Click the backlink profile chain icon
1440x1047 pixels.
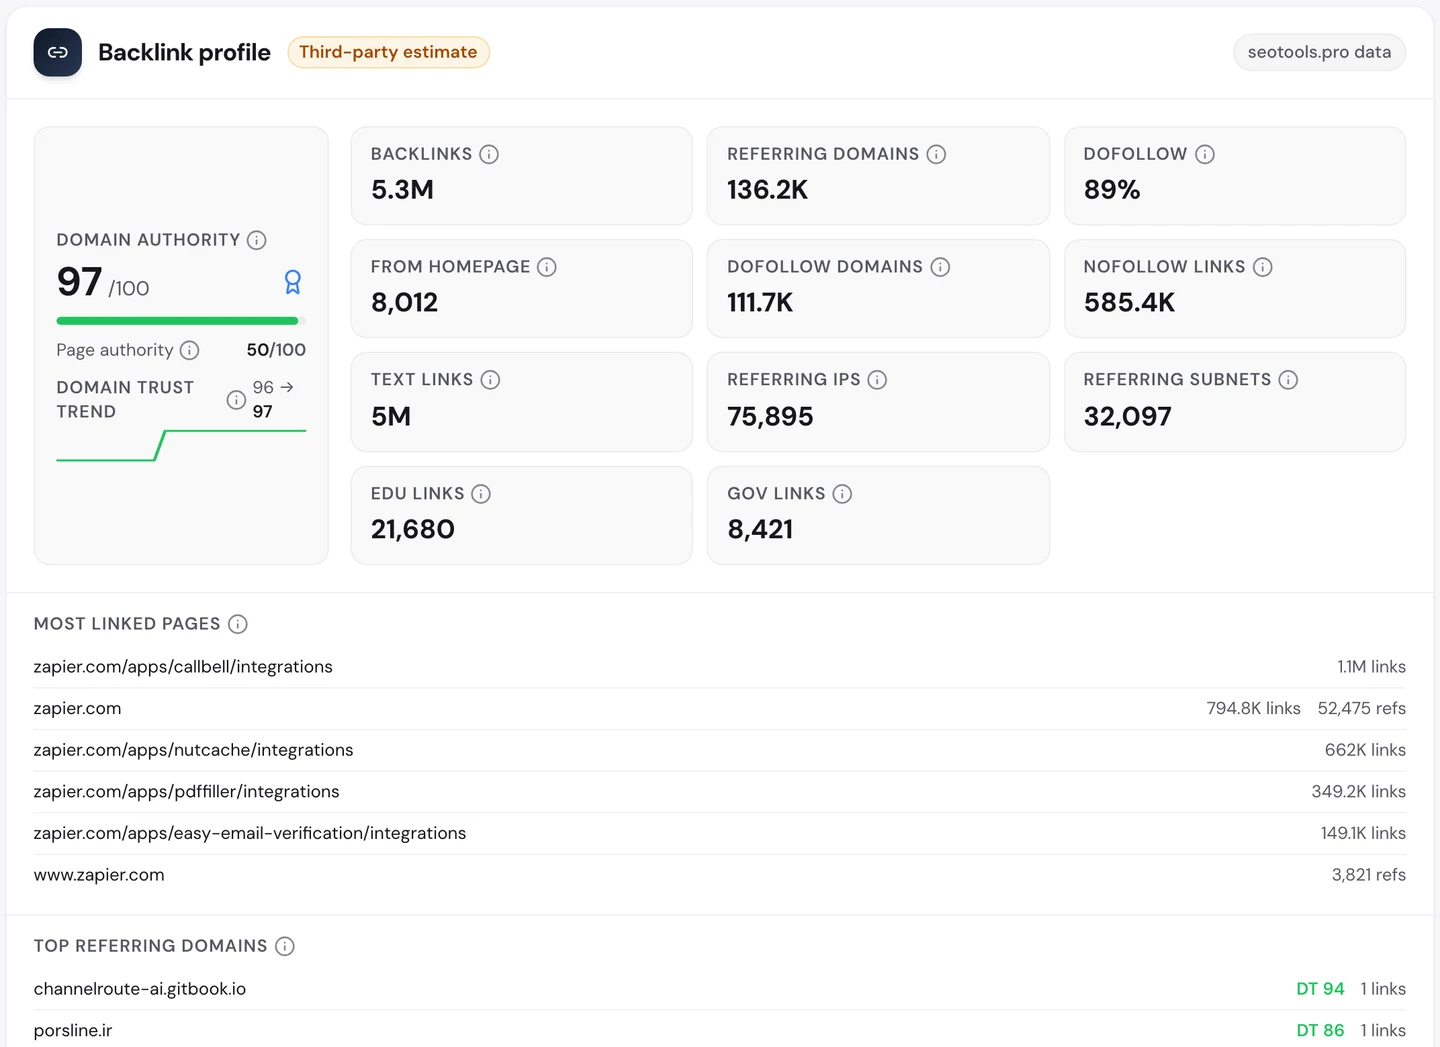pos(57,52)
